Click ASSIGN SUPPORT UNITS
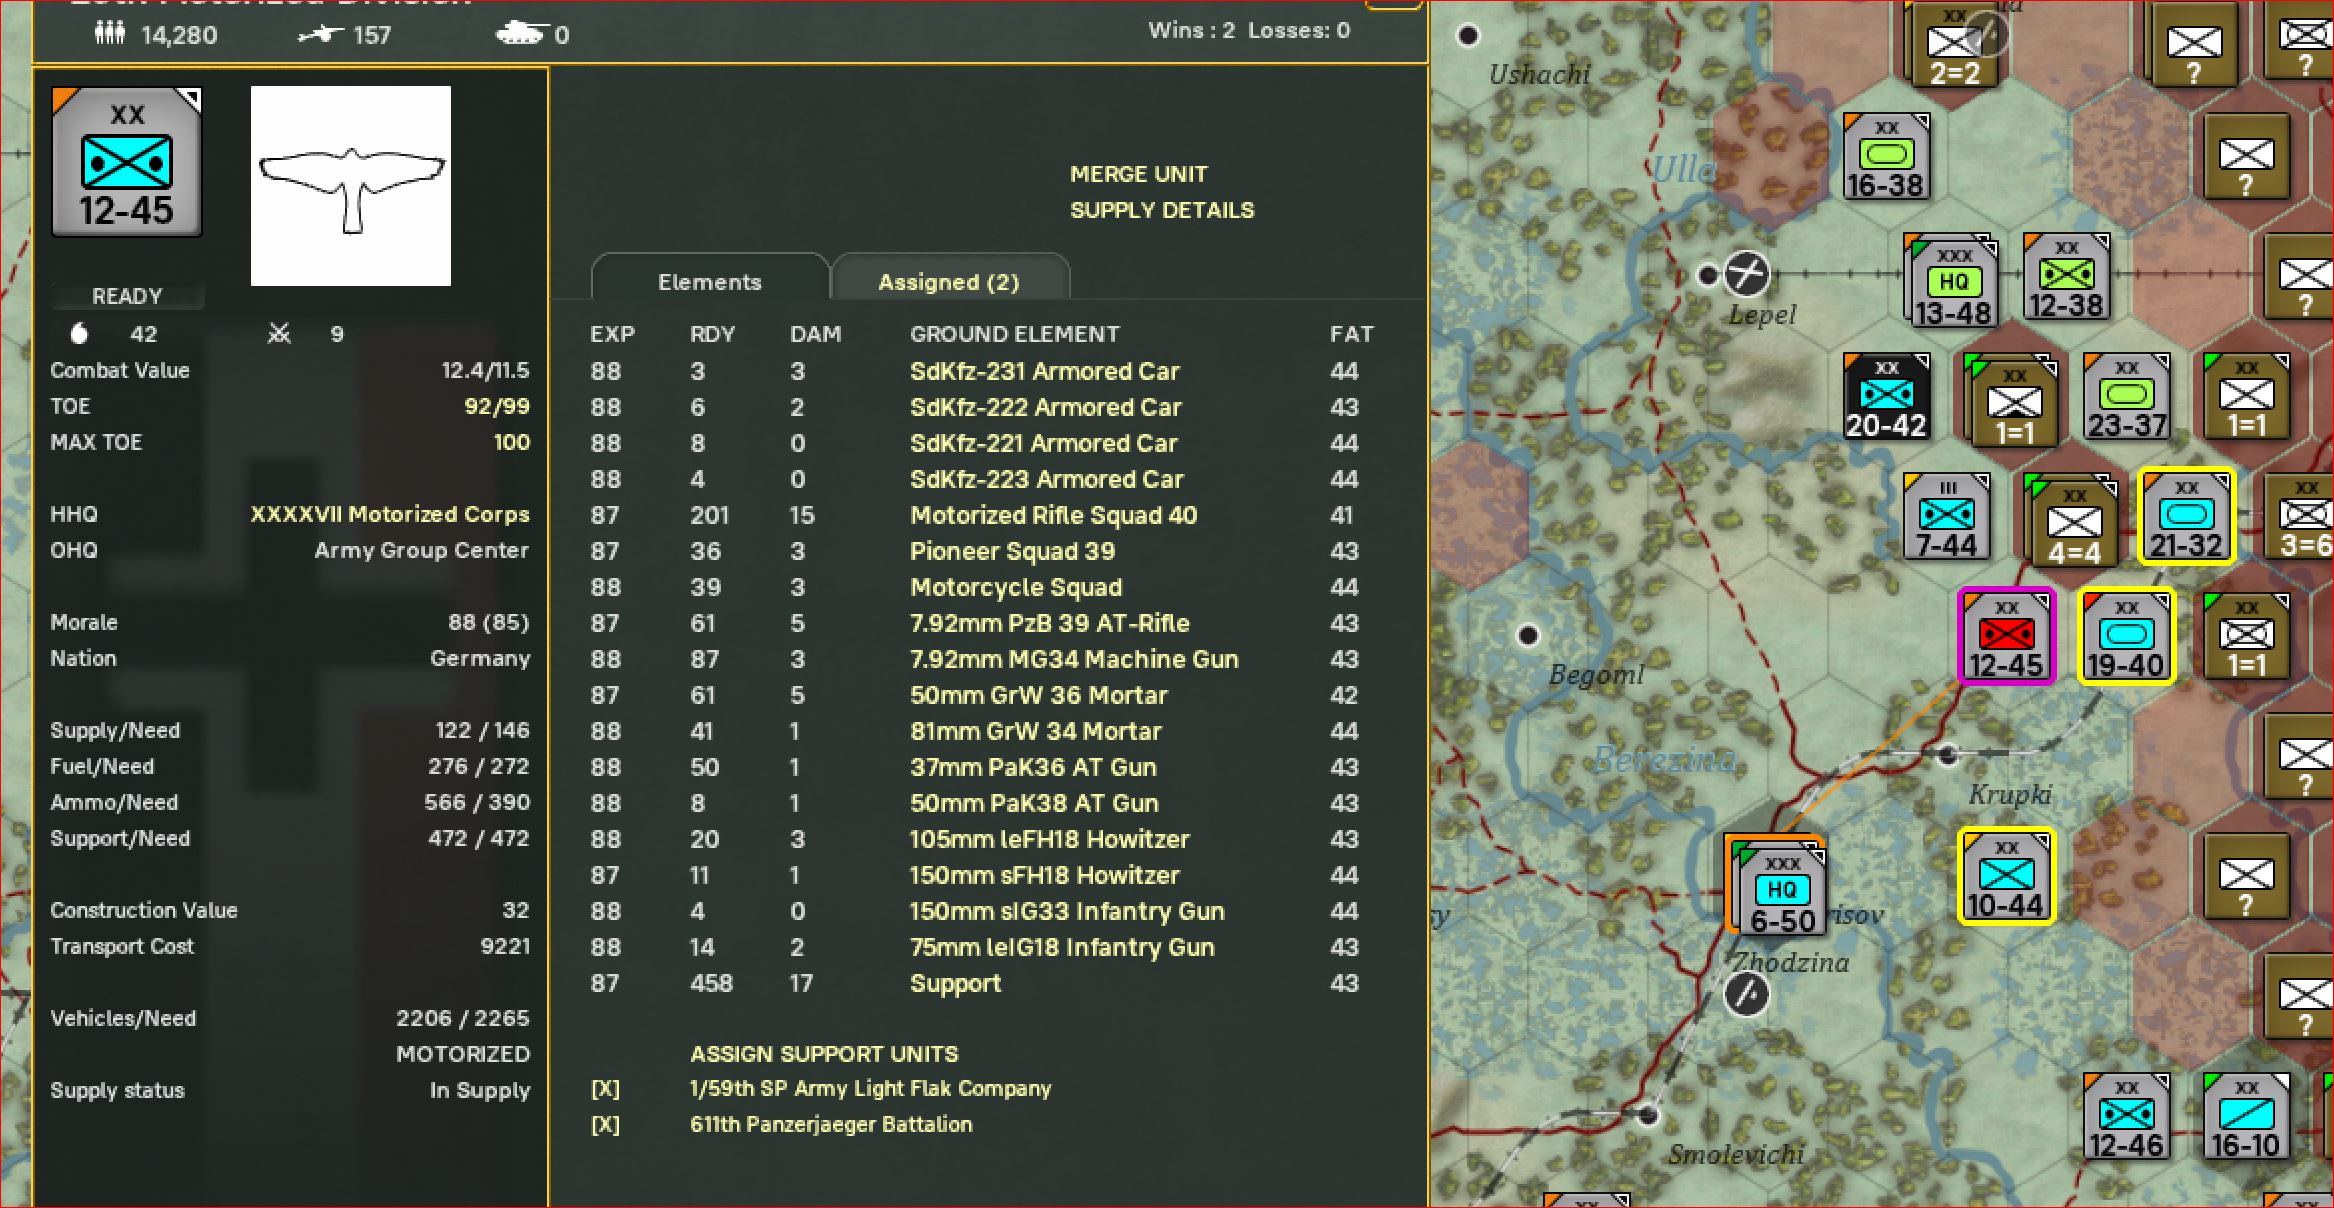Image resolution: width=2334 pixels, height=1208 pixels. coord(824,1054)
